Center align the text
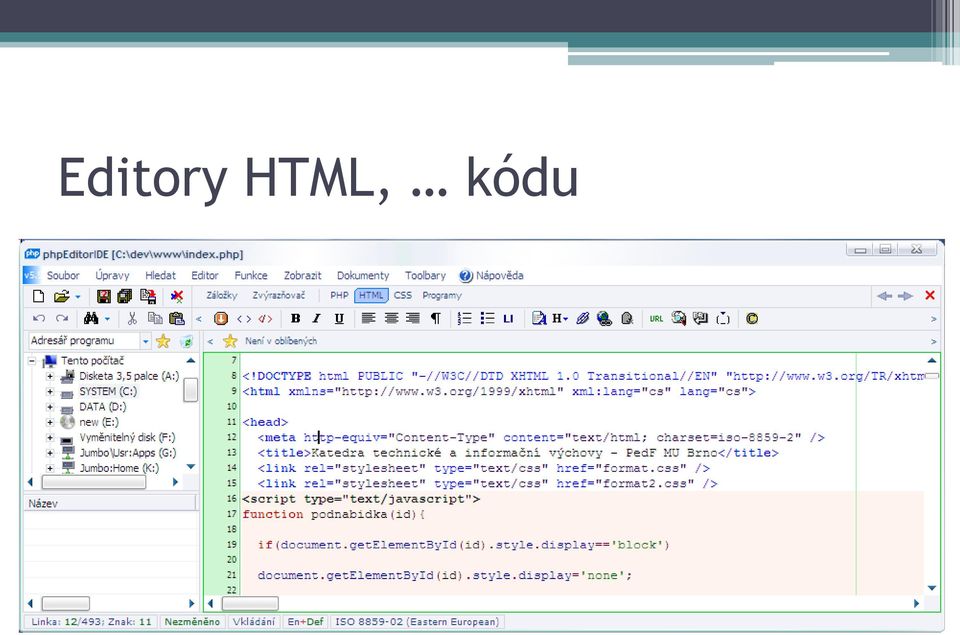The image size is (960, 635). (x=391, y=318)
